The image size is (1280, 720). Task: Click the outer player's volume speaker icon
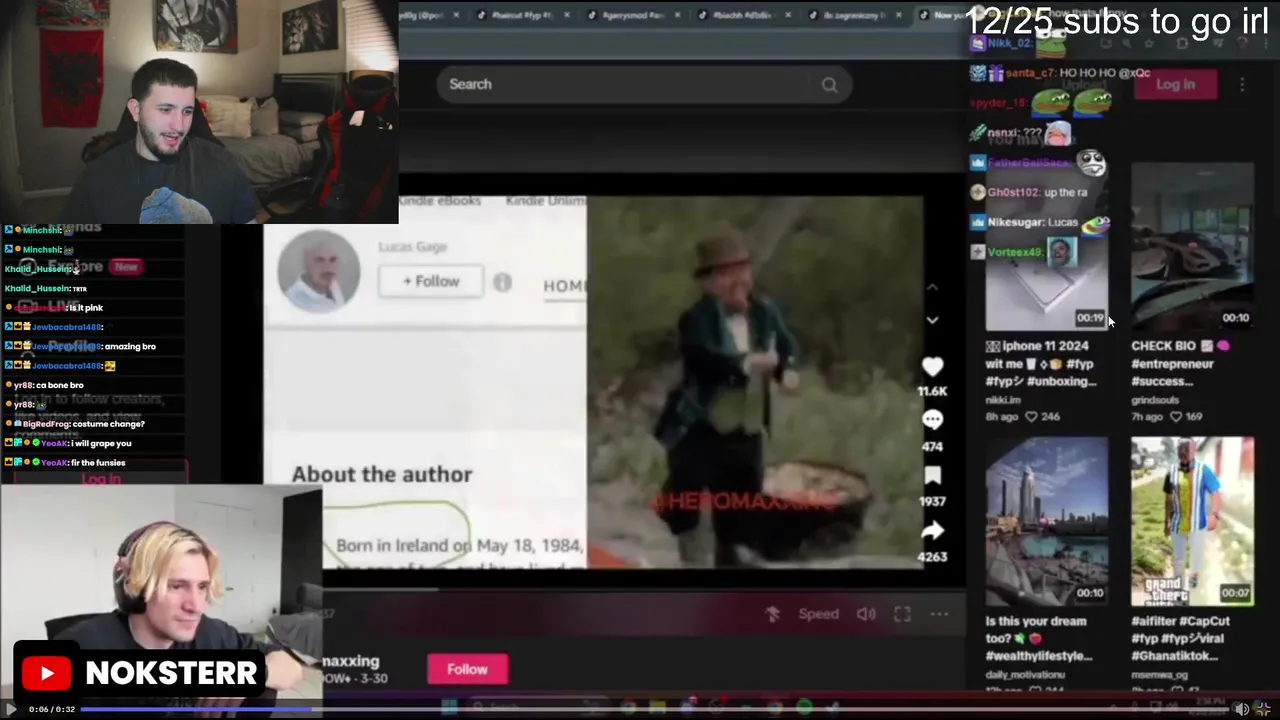(1242, 709)
